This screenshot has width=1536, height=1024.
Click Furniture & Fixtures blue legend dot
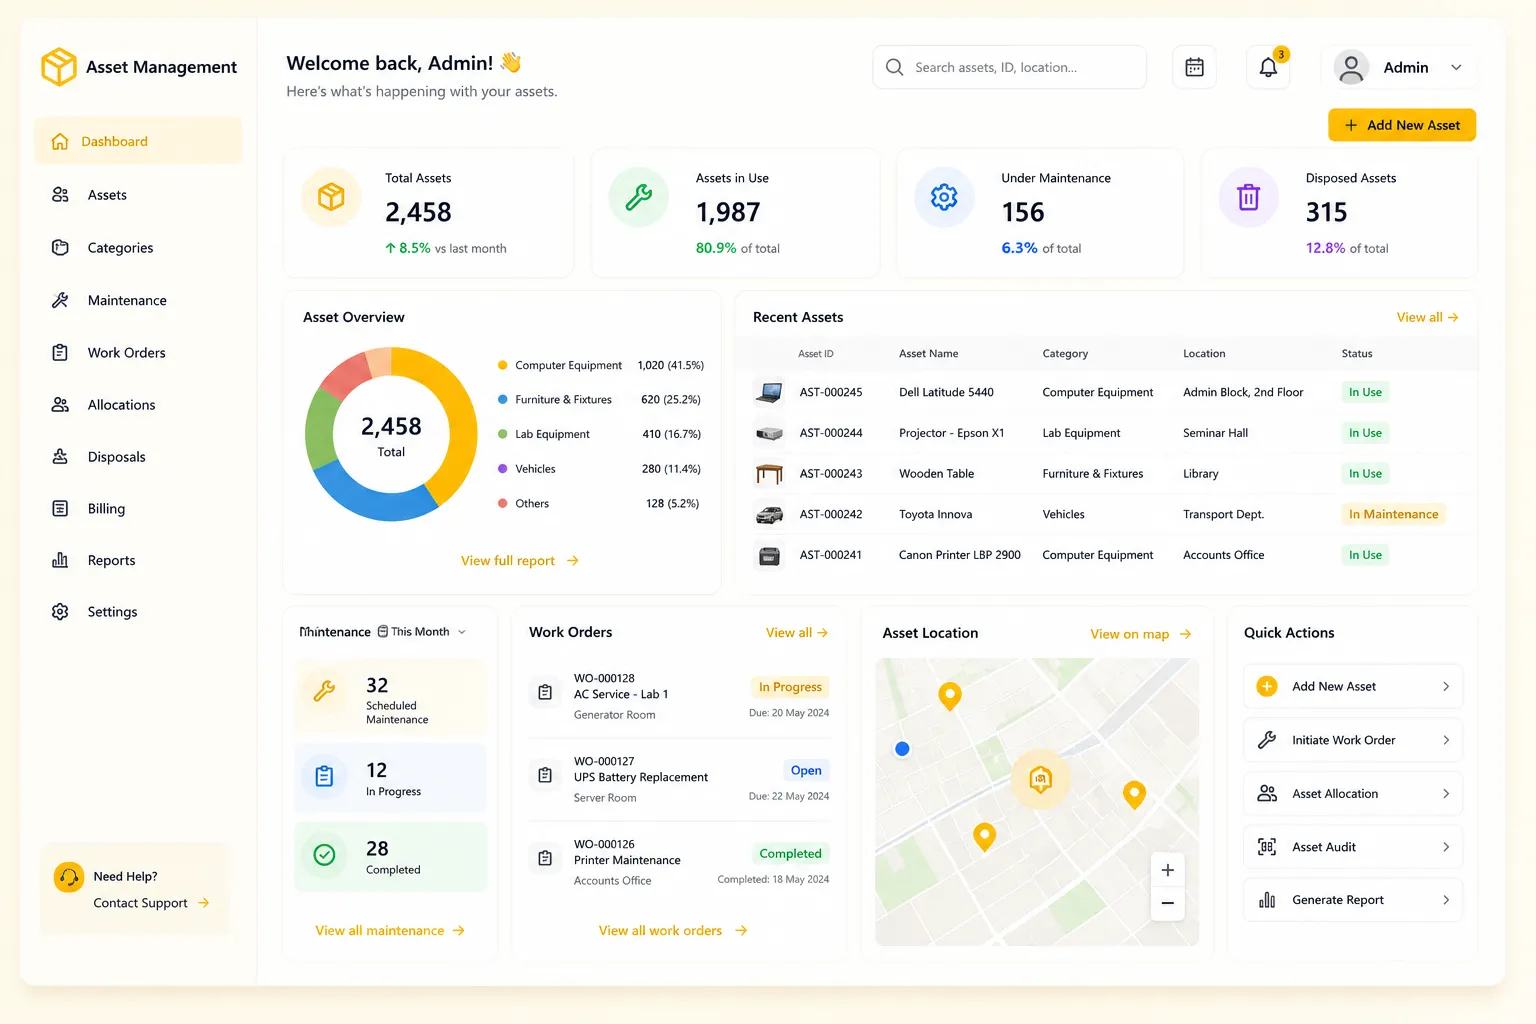[502, 399]
